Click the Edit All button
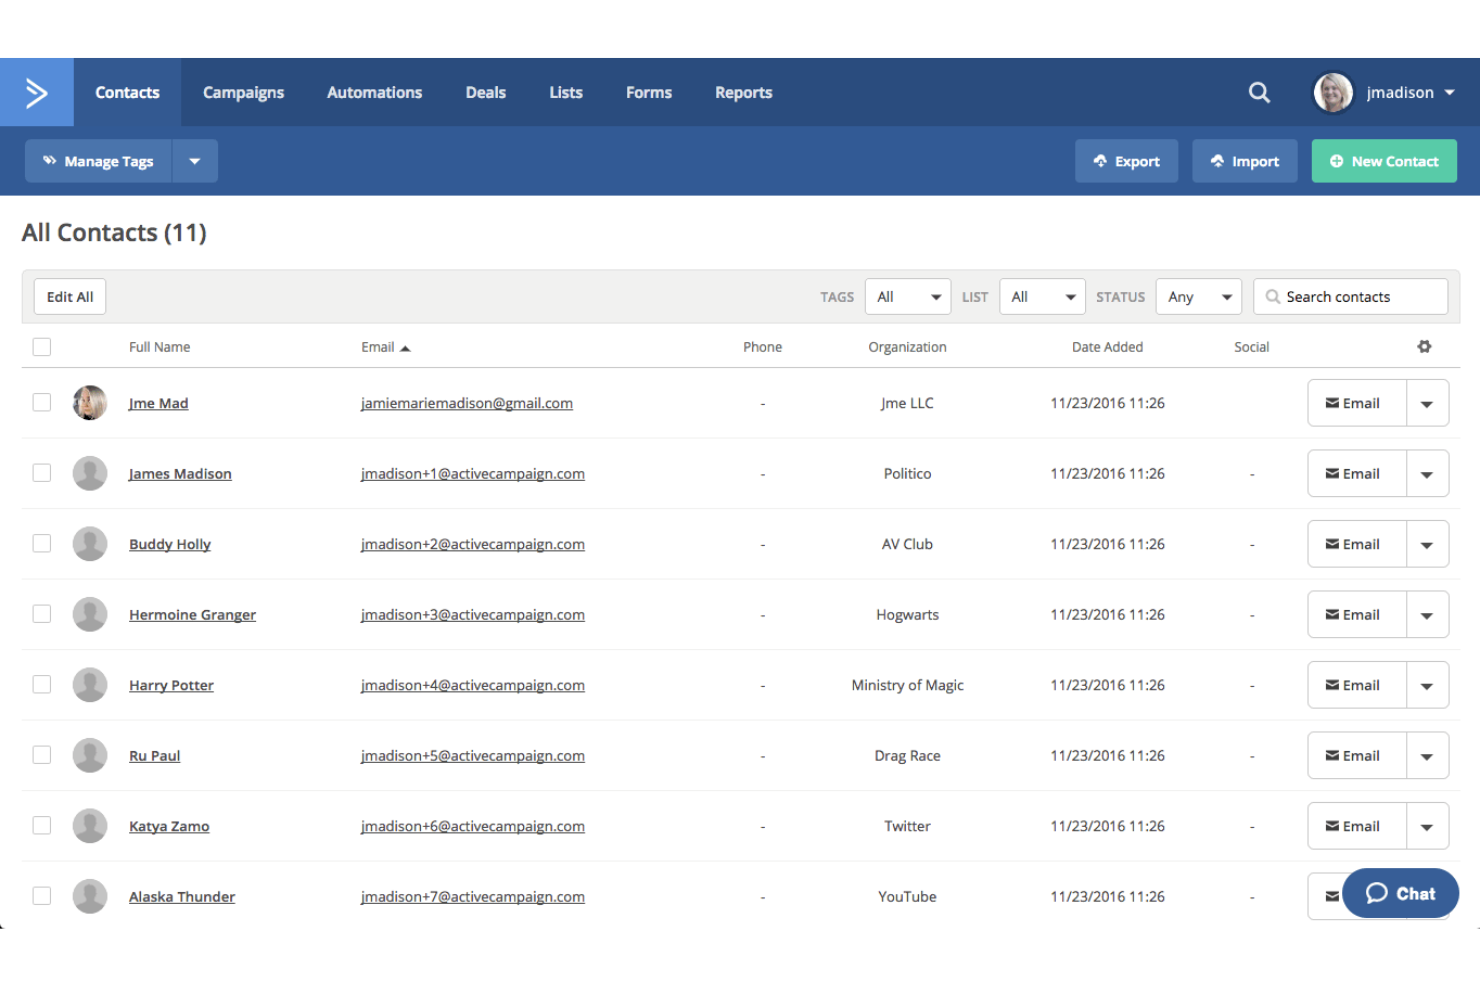The width and height of the screenshot is (1480, 987). [x=69, y=296]
